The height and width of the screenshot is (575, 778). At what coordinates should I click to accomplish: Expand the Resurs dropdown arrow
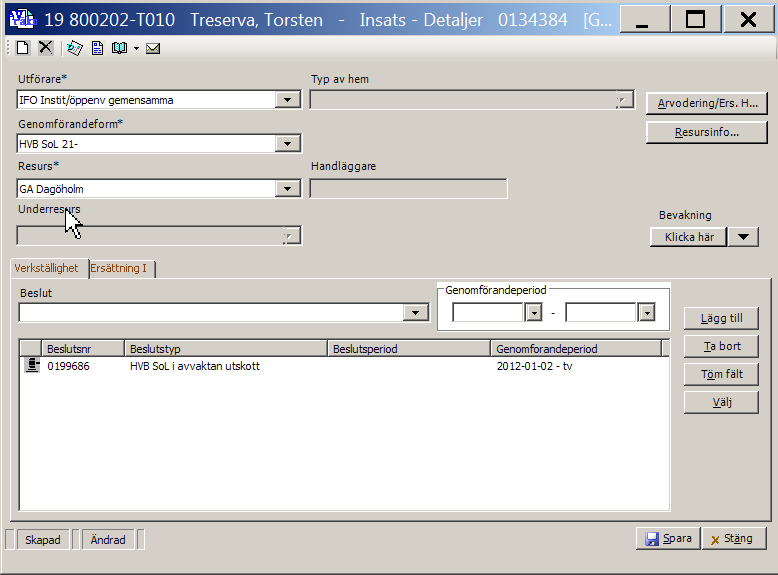tap(287, 189)
